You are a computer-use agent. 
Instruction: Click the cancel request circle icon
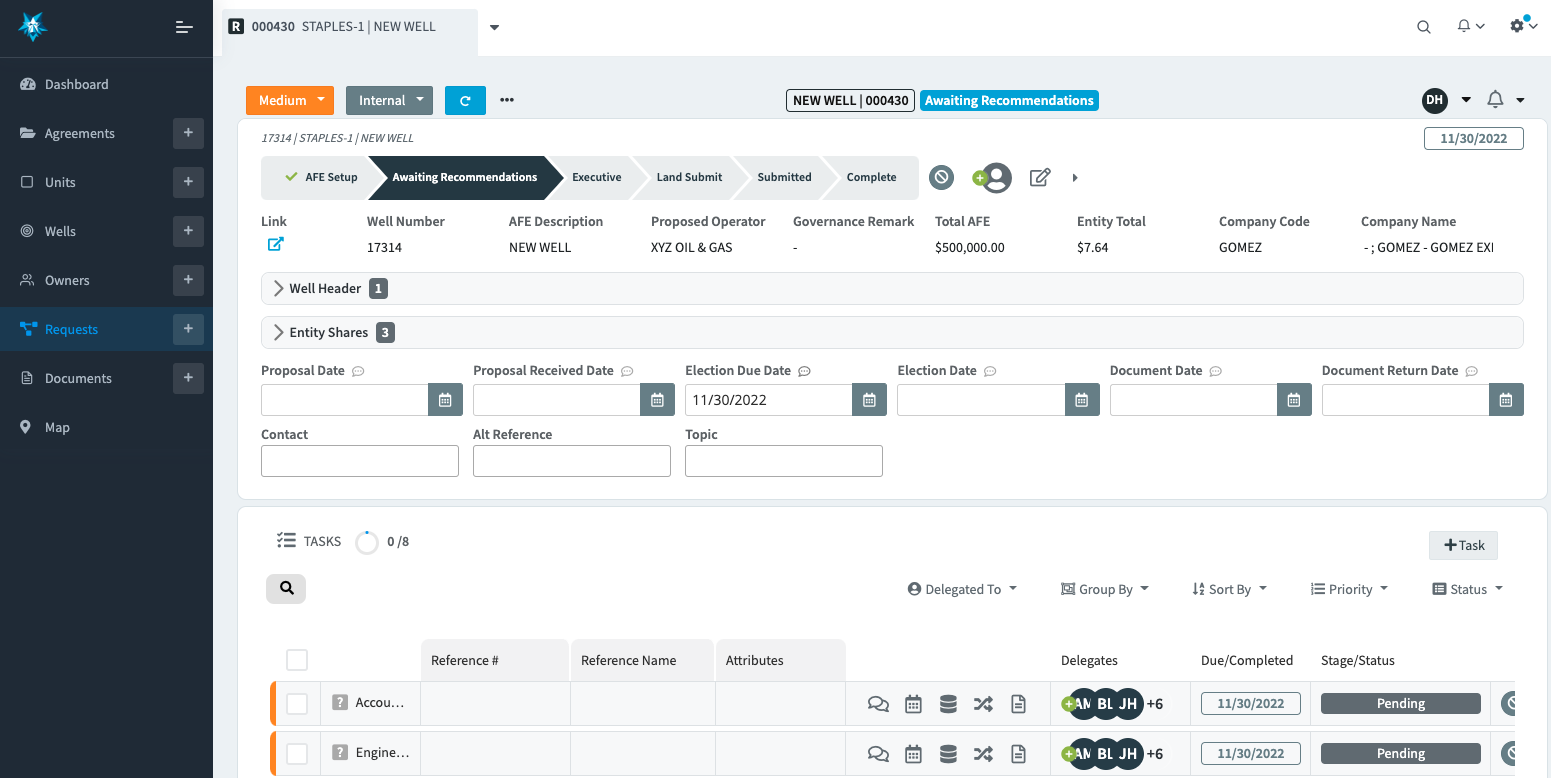pos(941,178)
